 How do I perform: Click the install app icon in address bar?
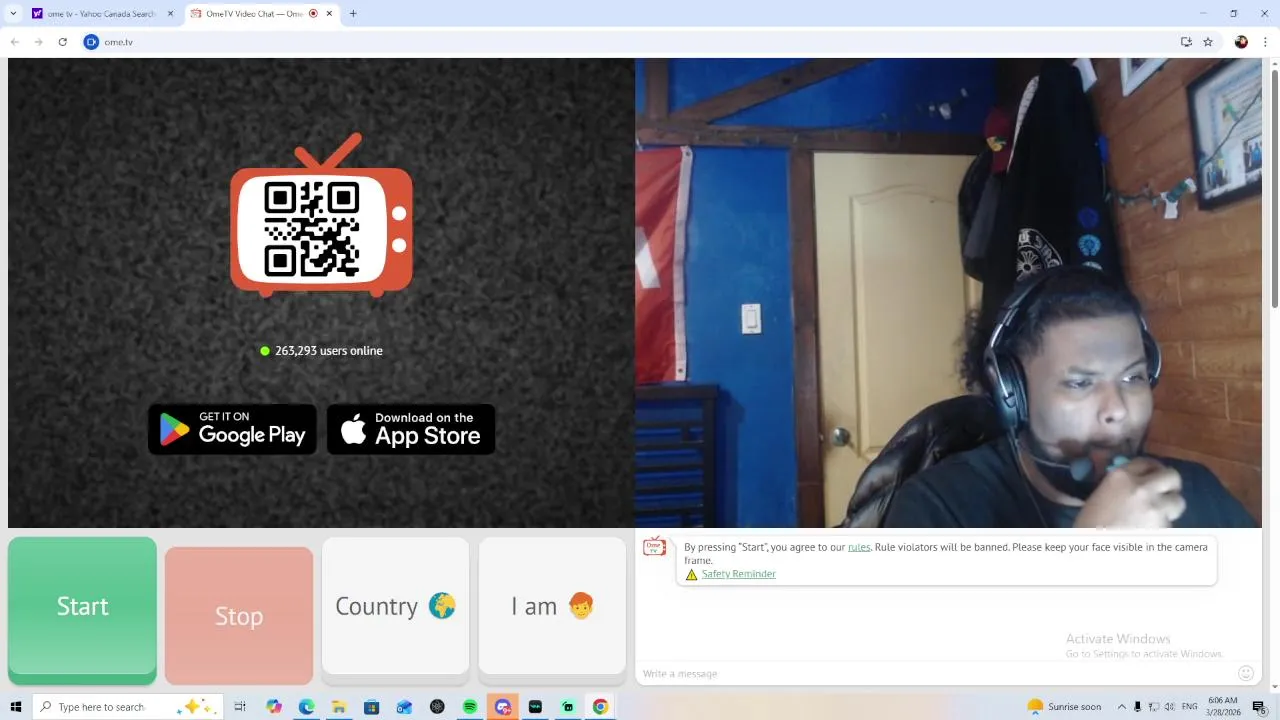point(1186,42)
